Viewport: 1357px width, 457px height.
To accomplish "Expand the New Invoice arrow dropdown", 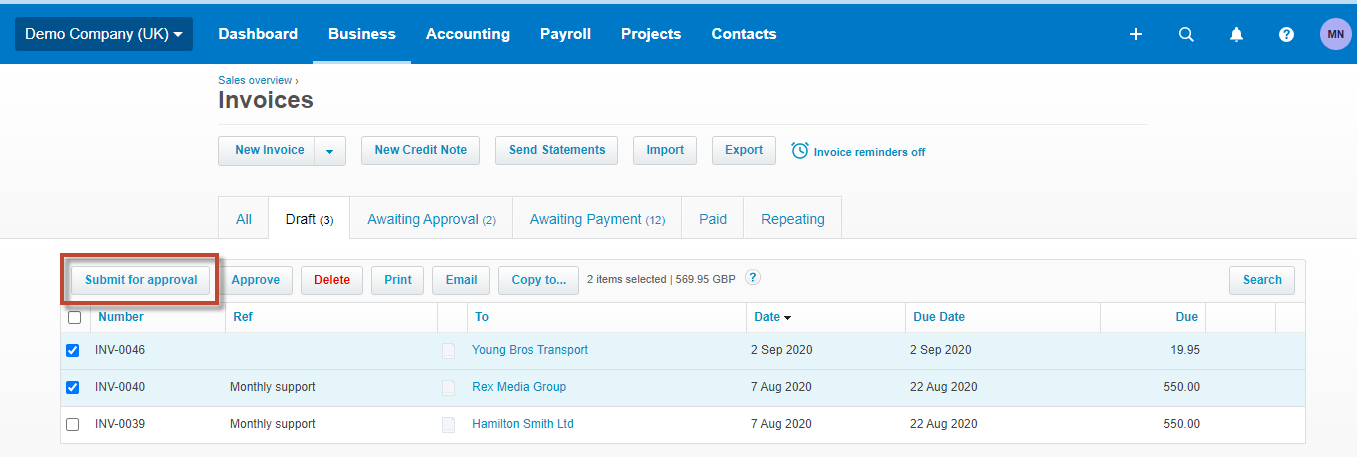I will pyautogui.click(x=331, y=151).
